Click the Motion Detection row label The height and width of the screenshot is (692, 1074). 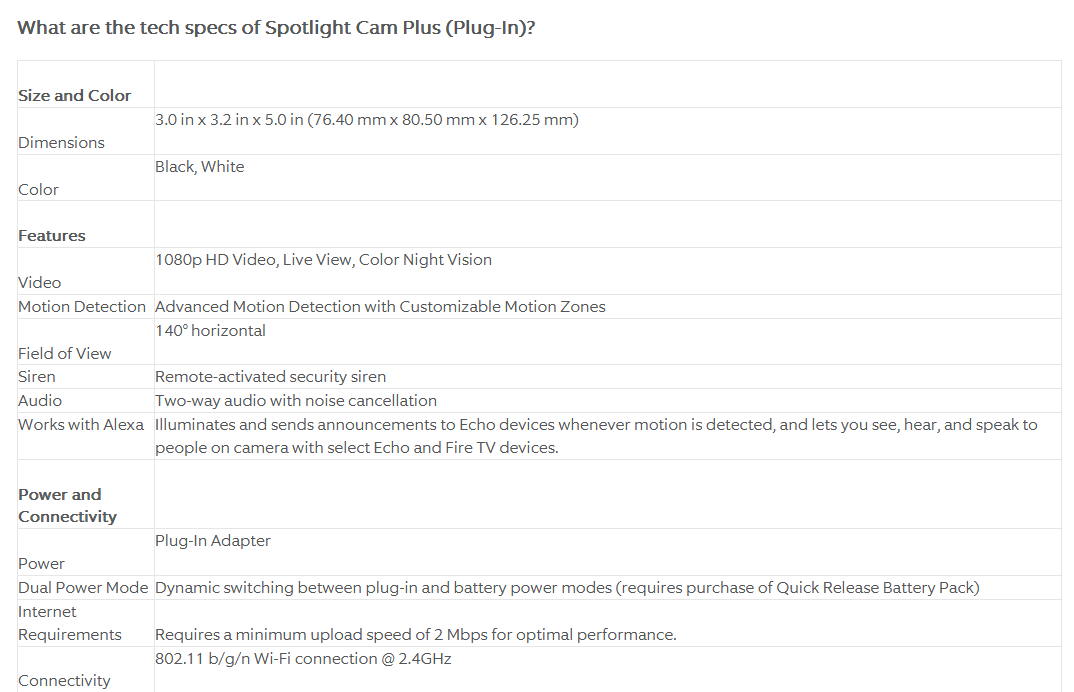[x=82, y=307]
